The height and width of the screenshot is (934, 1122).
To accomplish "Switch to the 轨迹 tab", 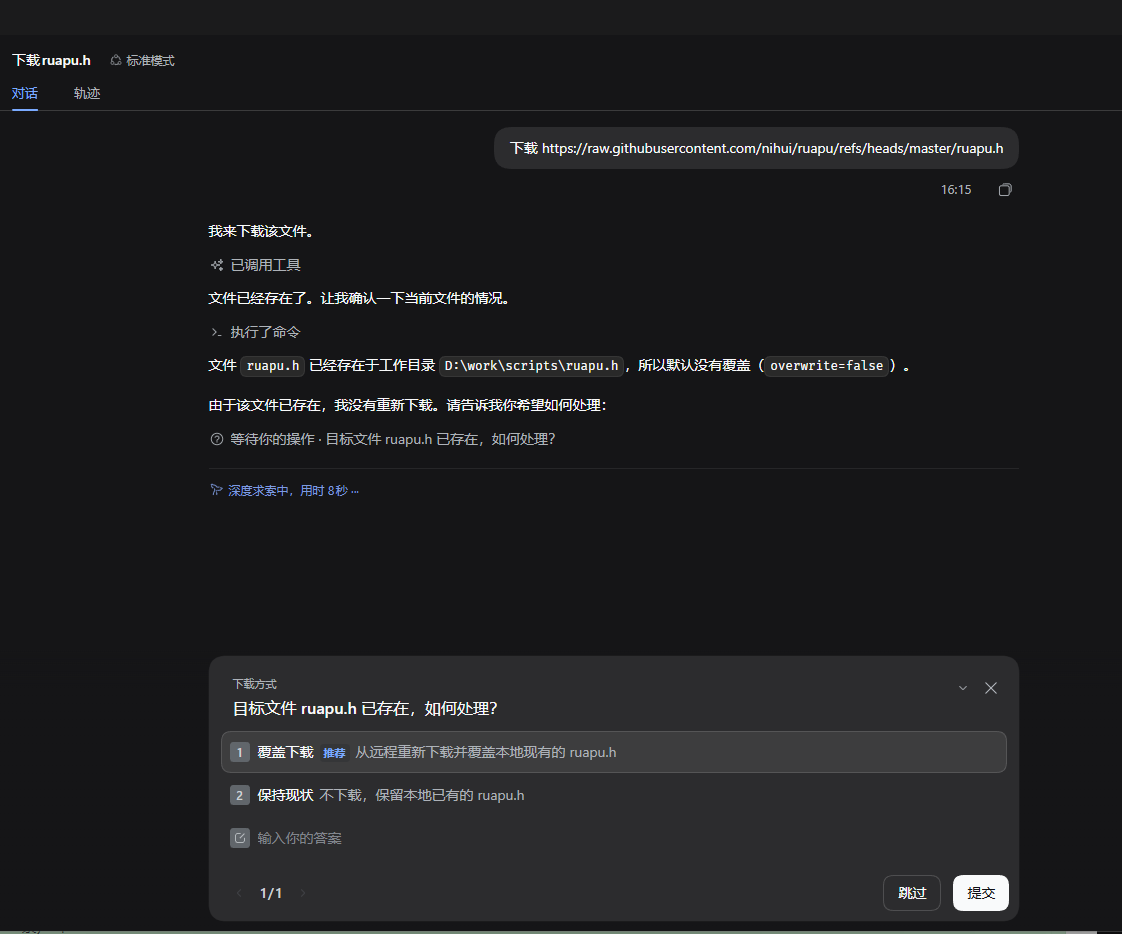I will tap(87, 93).
